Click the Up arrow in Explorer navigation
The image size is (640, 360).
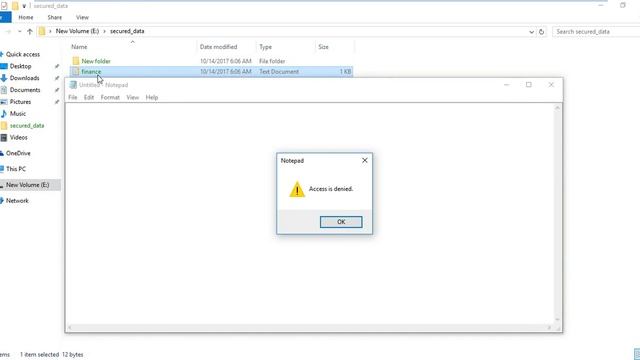click(x=29, y=31)
